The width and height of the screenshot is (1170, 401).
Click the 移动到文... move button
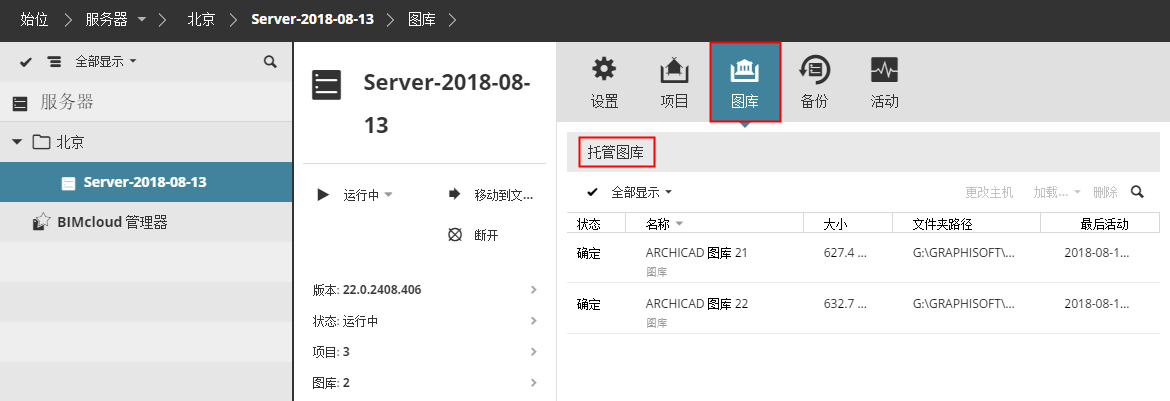(490, 195)
